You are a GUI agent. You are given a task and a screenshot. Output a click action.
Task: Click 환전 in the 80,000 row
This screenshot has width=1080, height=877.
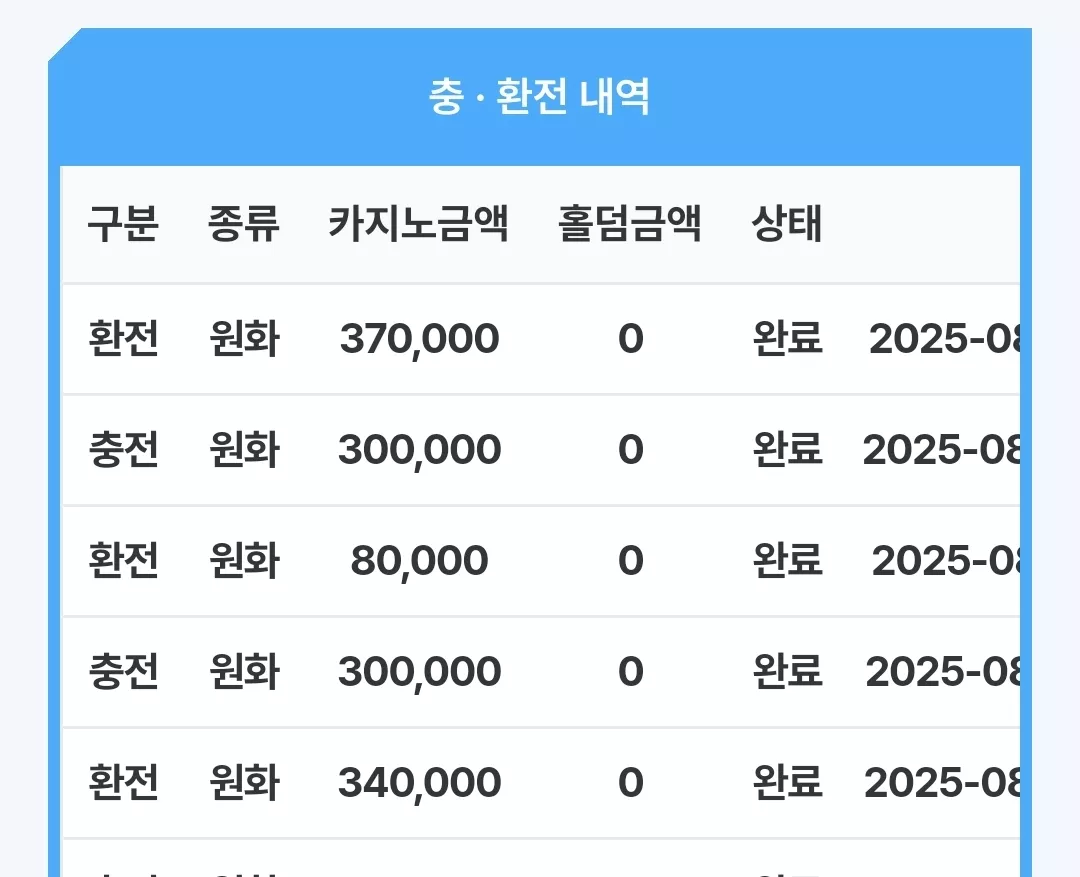[123, 561]
